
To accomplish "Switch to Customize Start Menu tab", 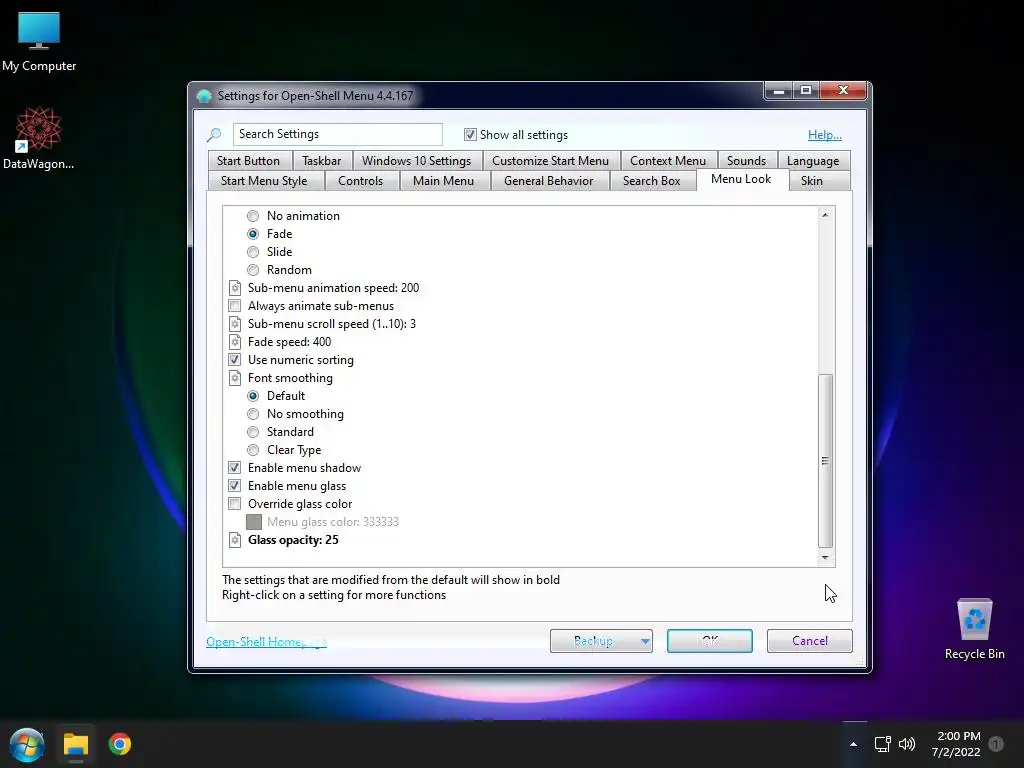I will [551, 161].
